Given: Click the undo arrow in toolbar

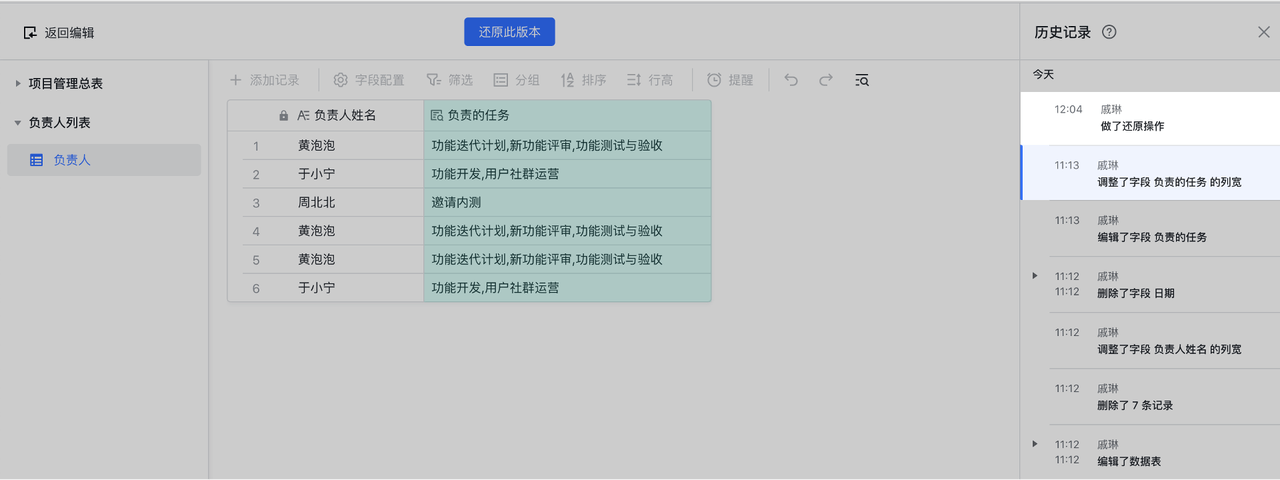Looking at the screenshot, I should point(791,80).
